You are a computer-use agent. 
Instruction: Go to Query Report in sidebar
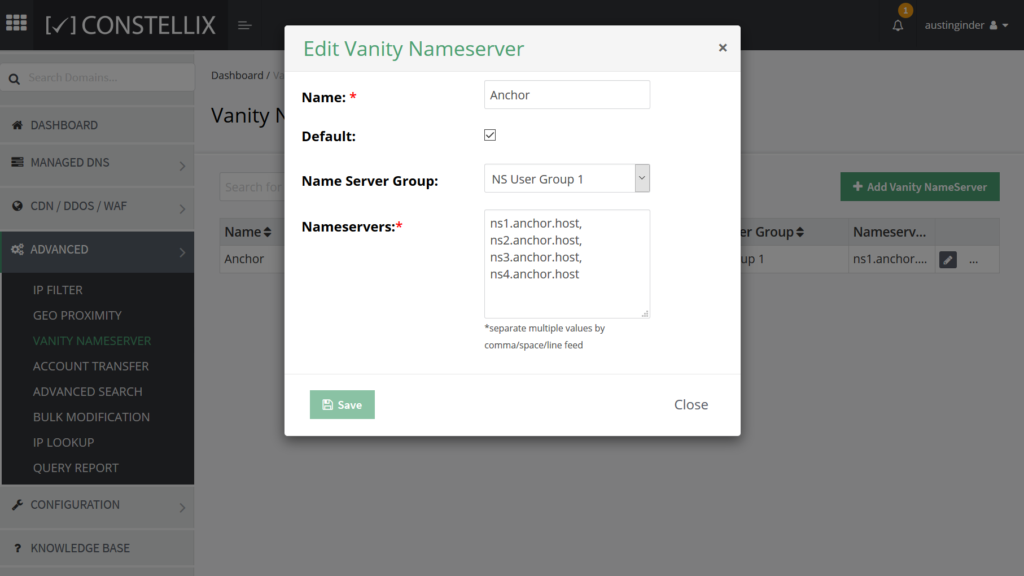tap(76, 467)
